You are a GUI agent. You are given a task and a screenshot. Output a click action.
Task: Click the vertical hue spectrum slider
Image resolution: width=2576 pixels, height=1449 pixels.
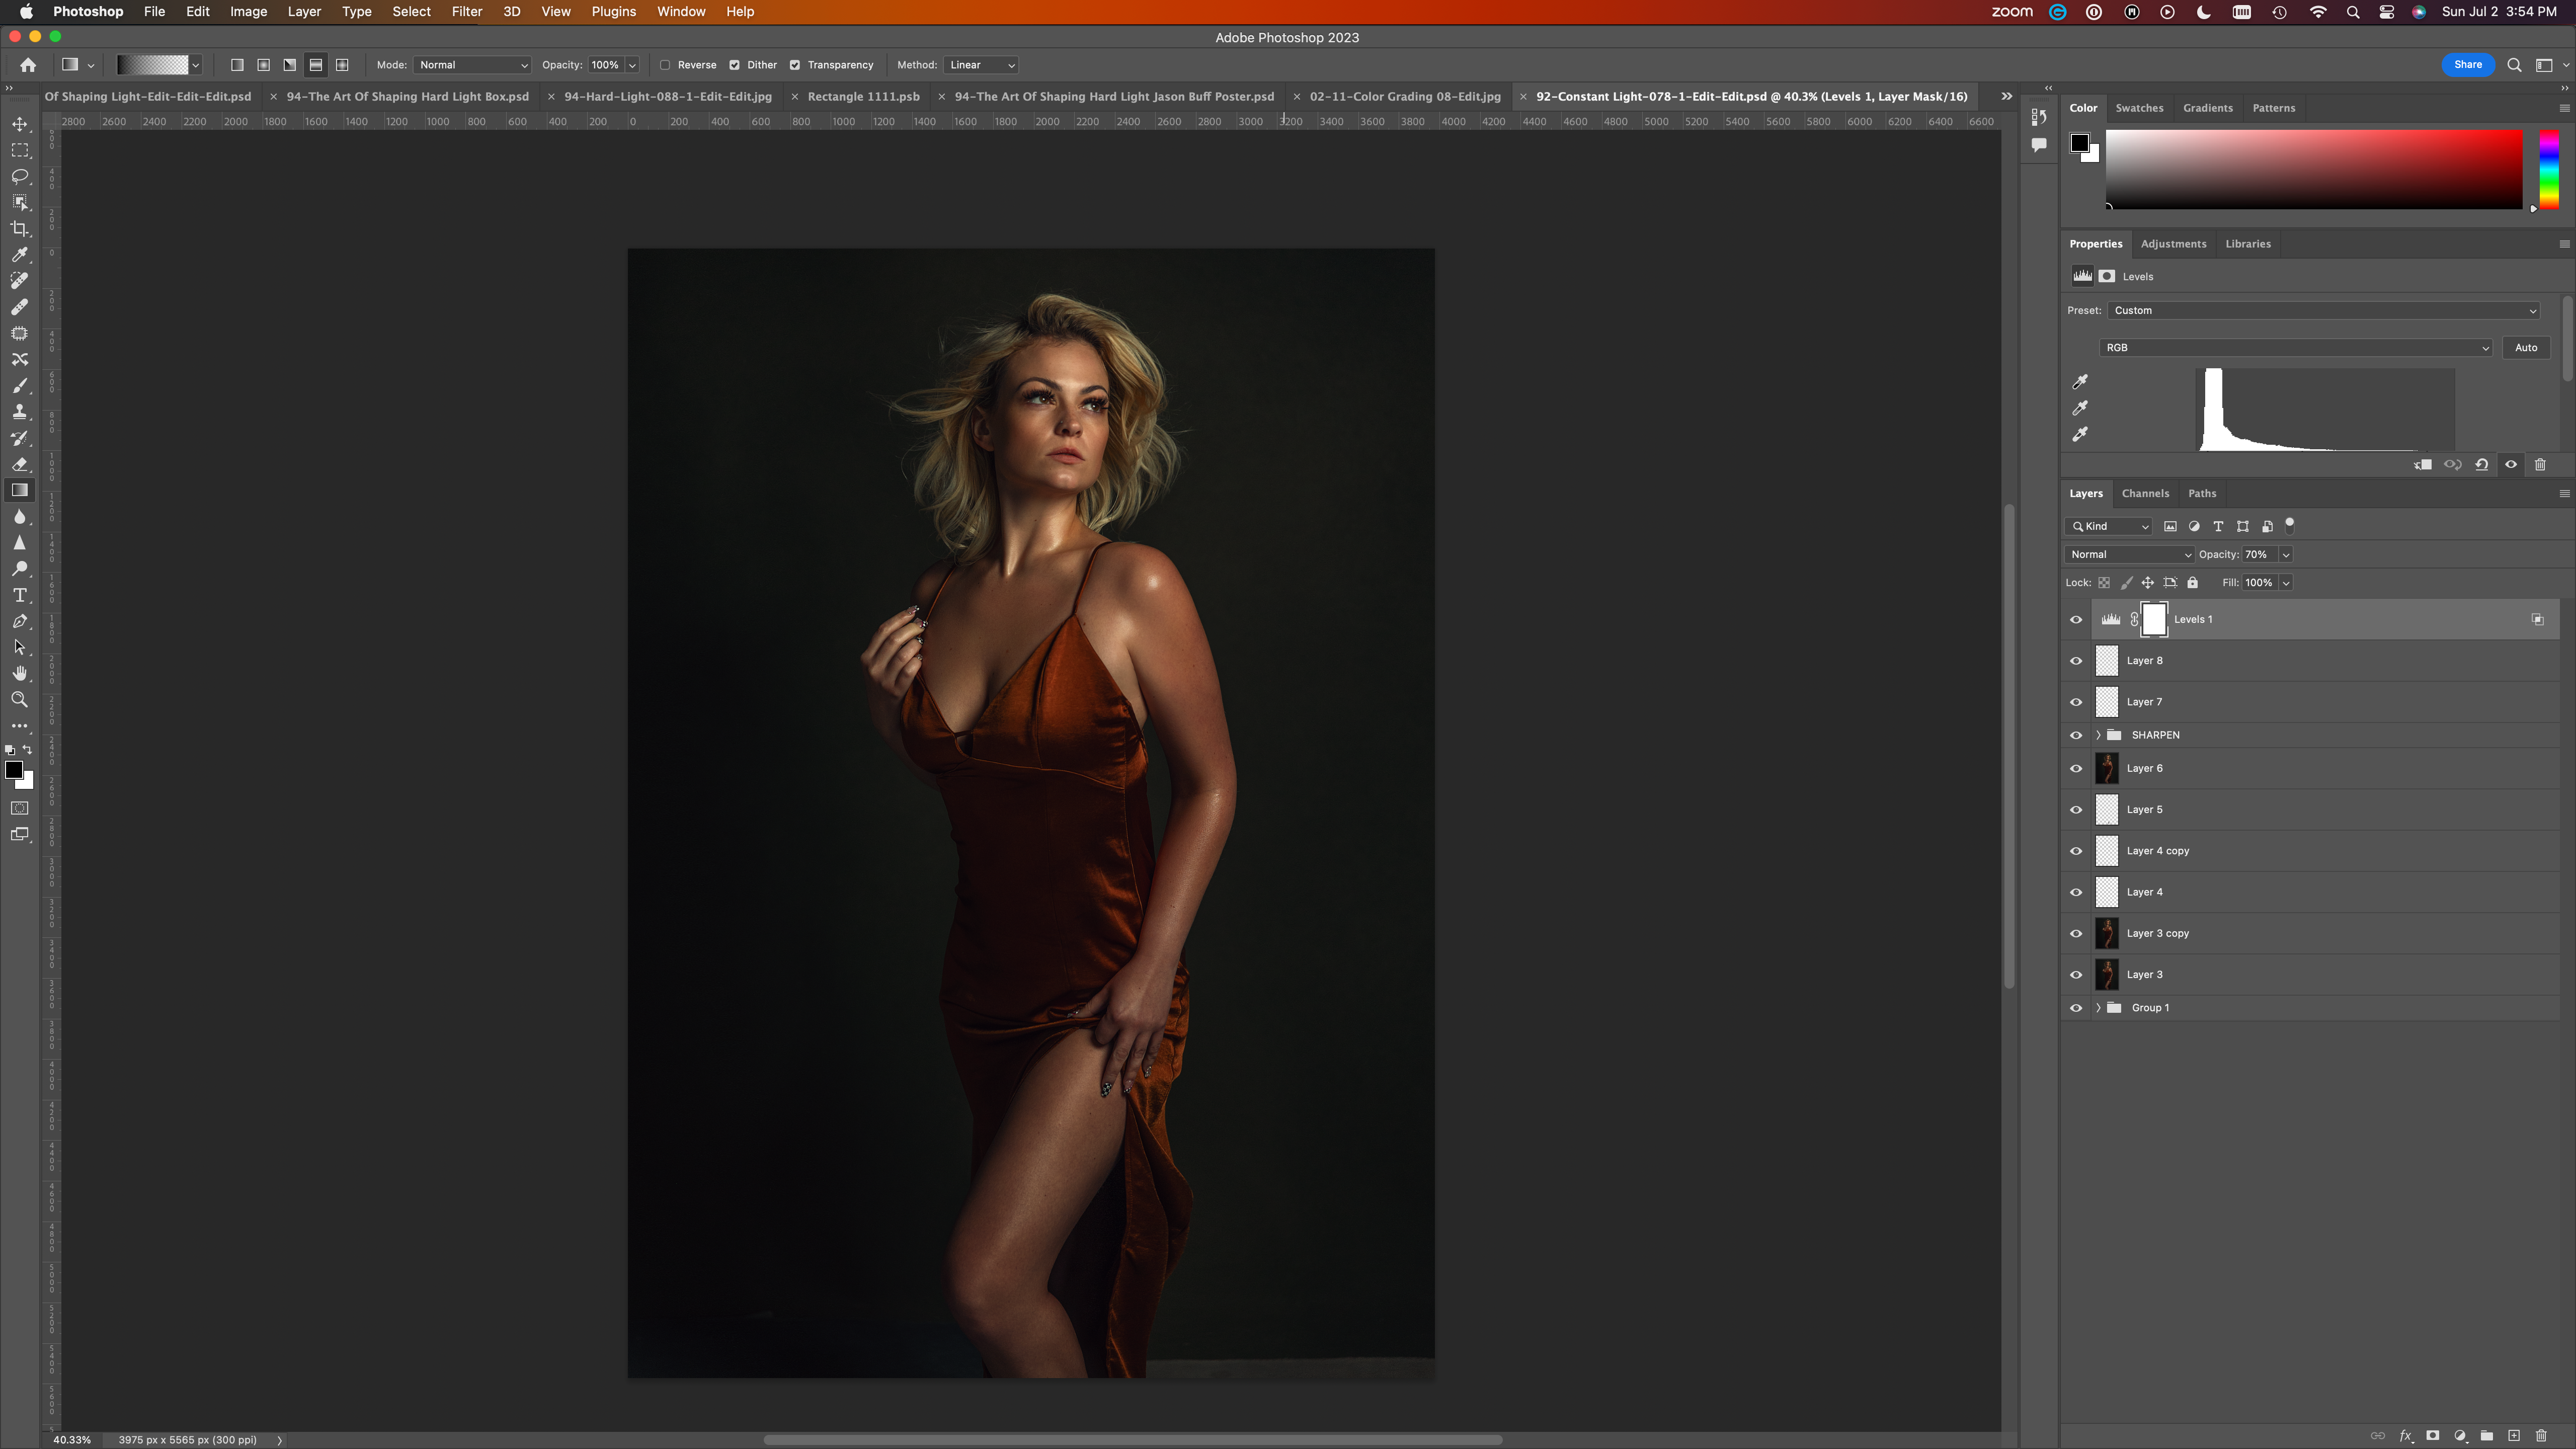2549,169
